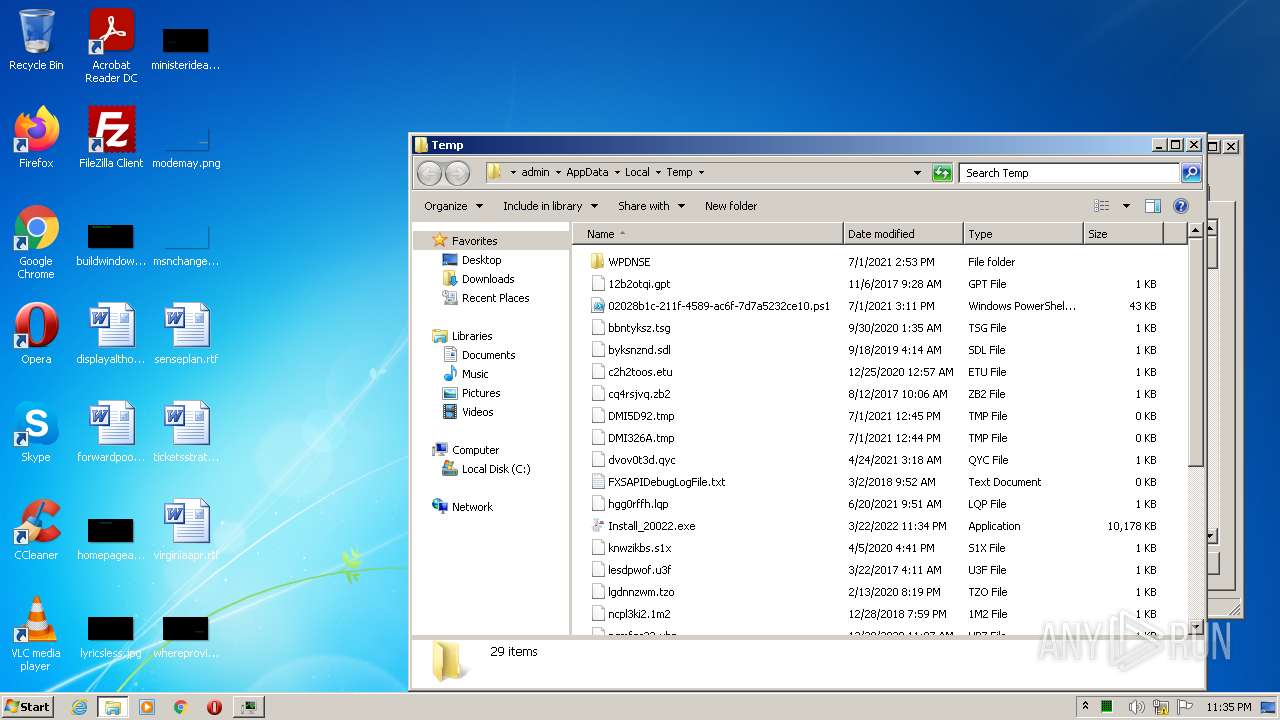Select Desktop under Favorites
Viewport: 1280px width, 720px height.
click(x=481, y=260)
